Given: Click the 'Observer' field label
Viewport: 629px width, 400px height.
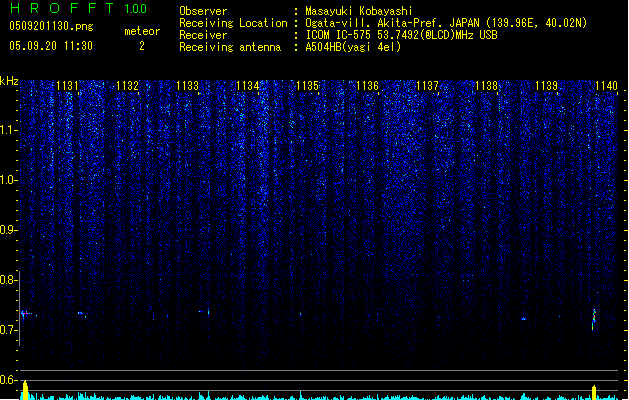Looking at the screenshot, I should click(203, 11).
